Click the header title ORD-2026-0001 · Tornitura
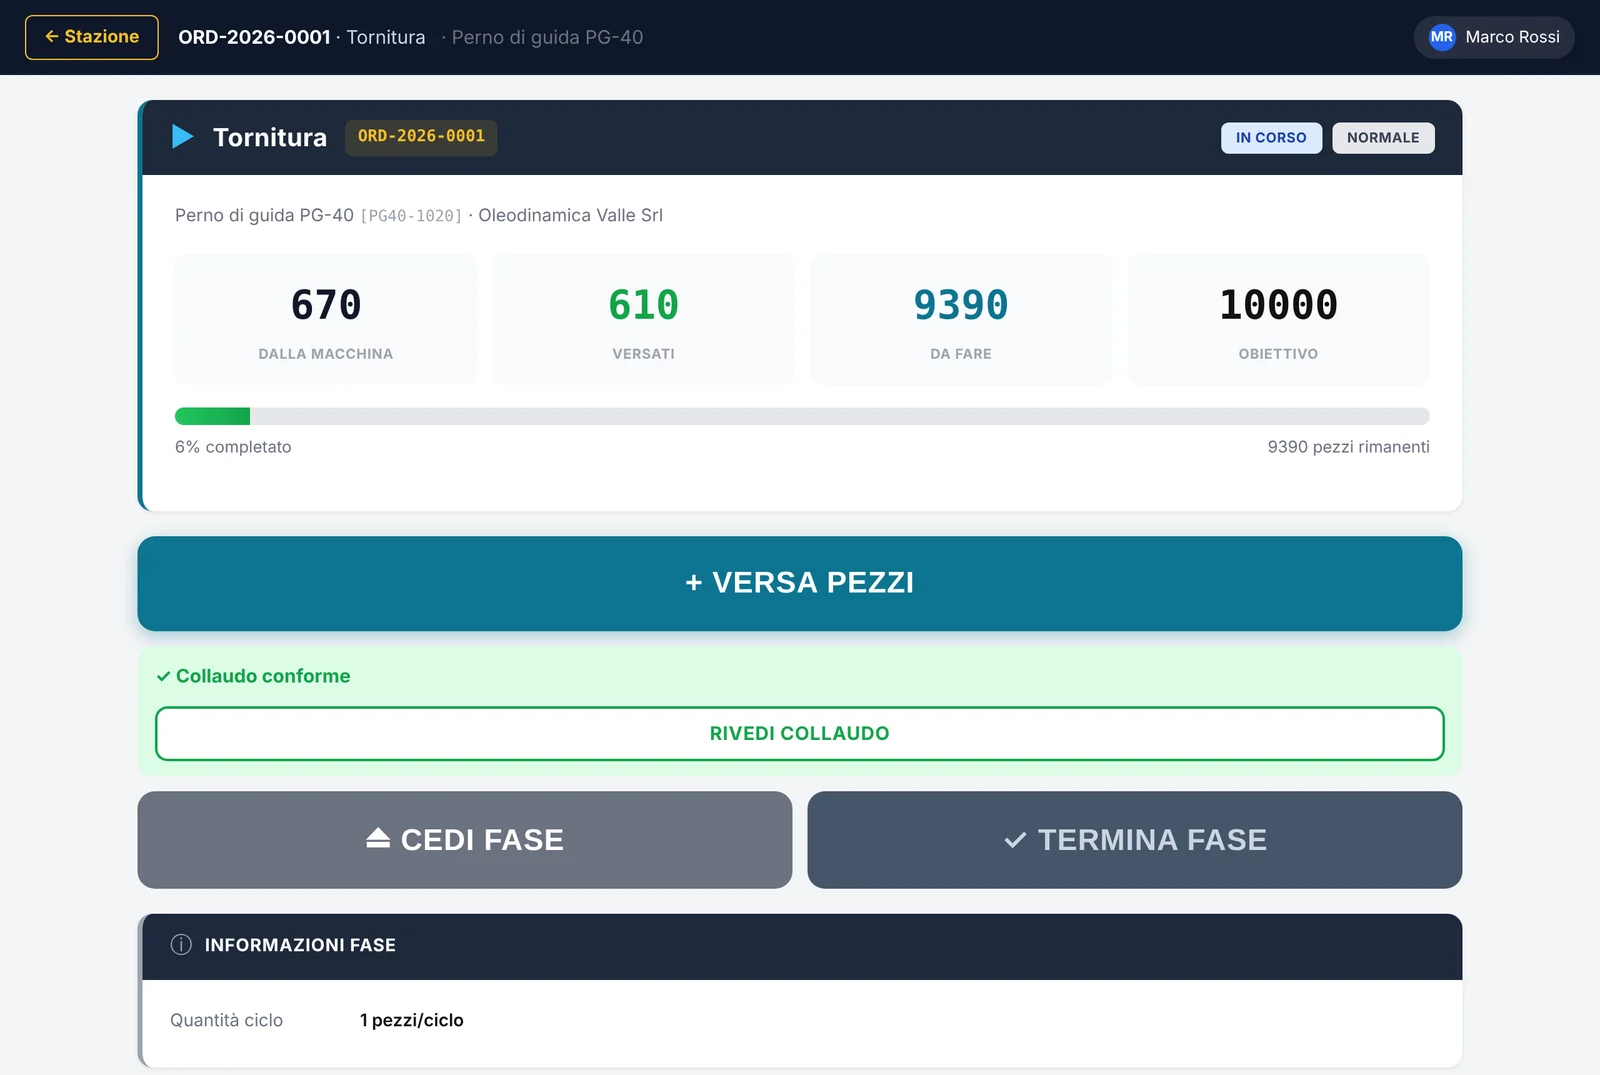This screenshot has width=1600, height=1075. (302, 37)
